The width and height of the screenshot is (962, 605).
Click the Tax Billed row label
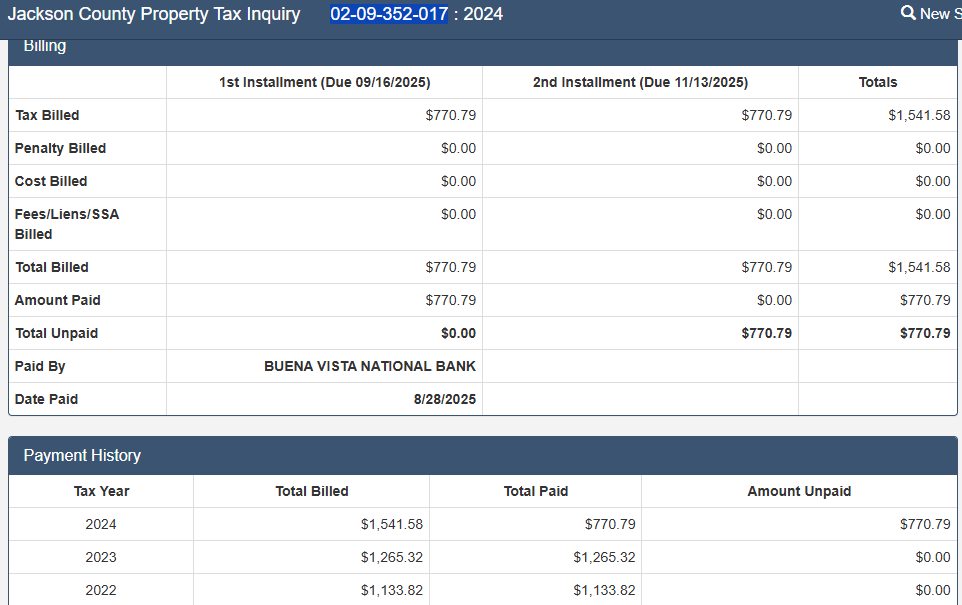pyautogui.click(x=47, y=115)
